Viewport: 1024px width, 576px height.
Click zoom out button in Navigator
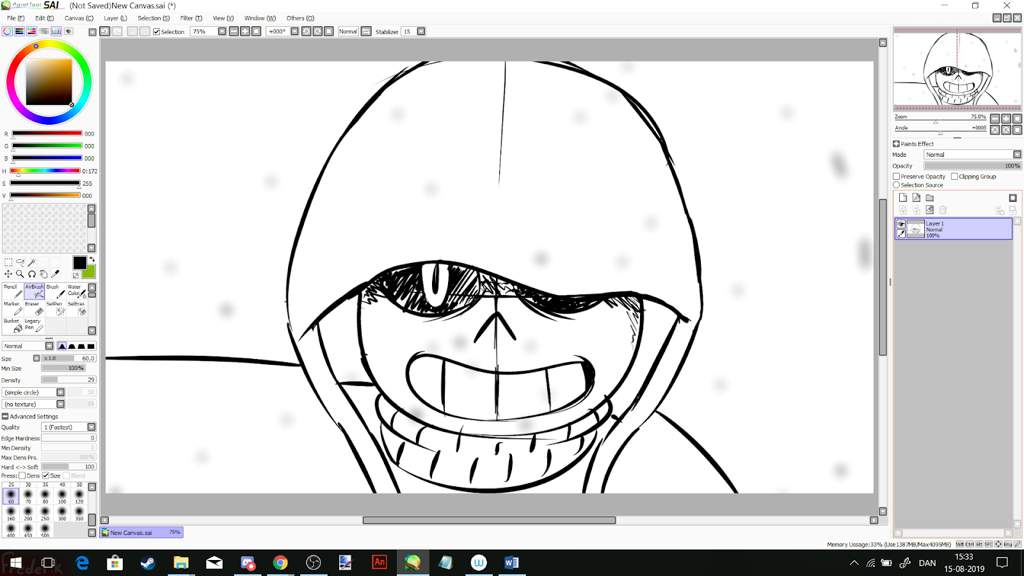point(995,118)
